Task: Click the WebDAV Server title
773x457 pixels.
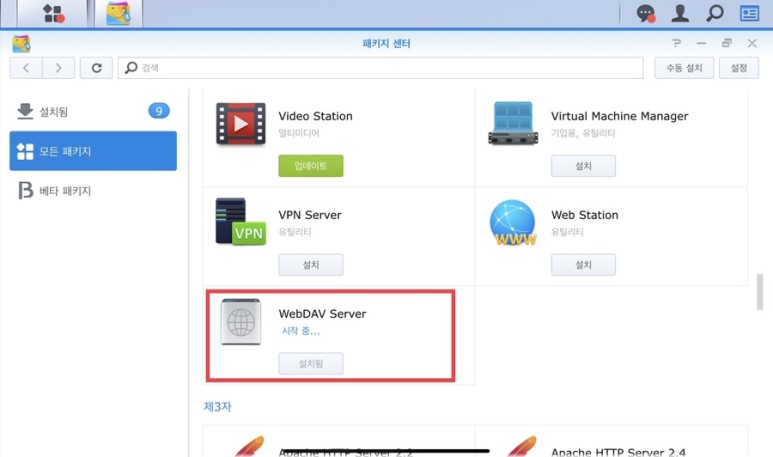Action: coord(322,314)
